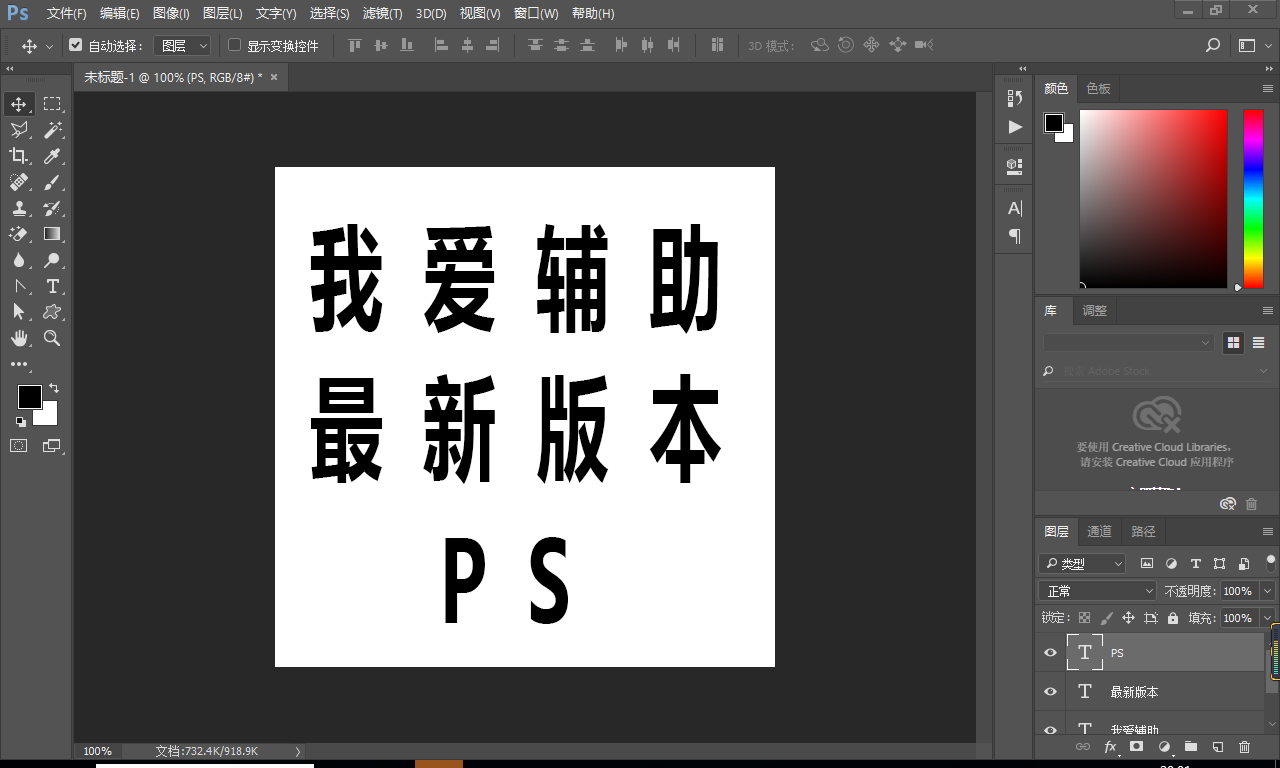Image resolution: width=1280 pixels, height=768 pixels.
Task: Switch to the 路径 tab
Action: coord(1143,531)
